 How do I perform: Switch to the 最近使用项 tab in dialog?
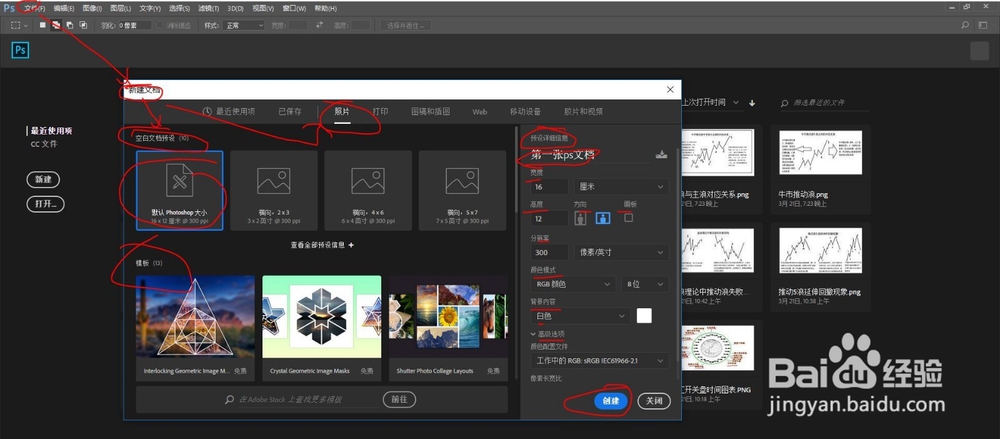click(229, 111)
